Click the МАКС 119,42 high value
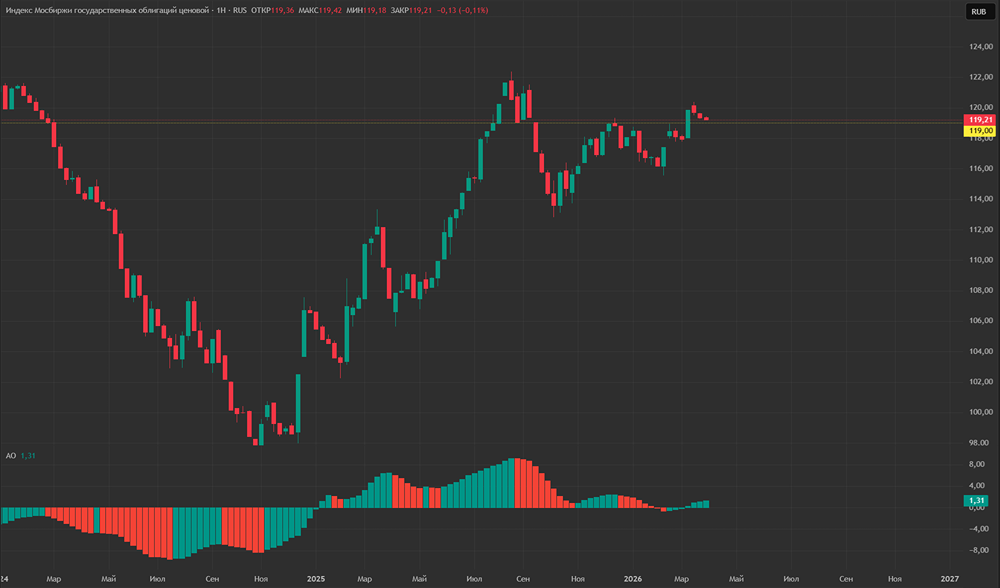This screenshot has height=588, width=1000. 320,10
